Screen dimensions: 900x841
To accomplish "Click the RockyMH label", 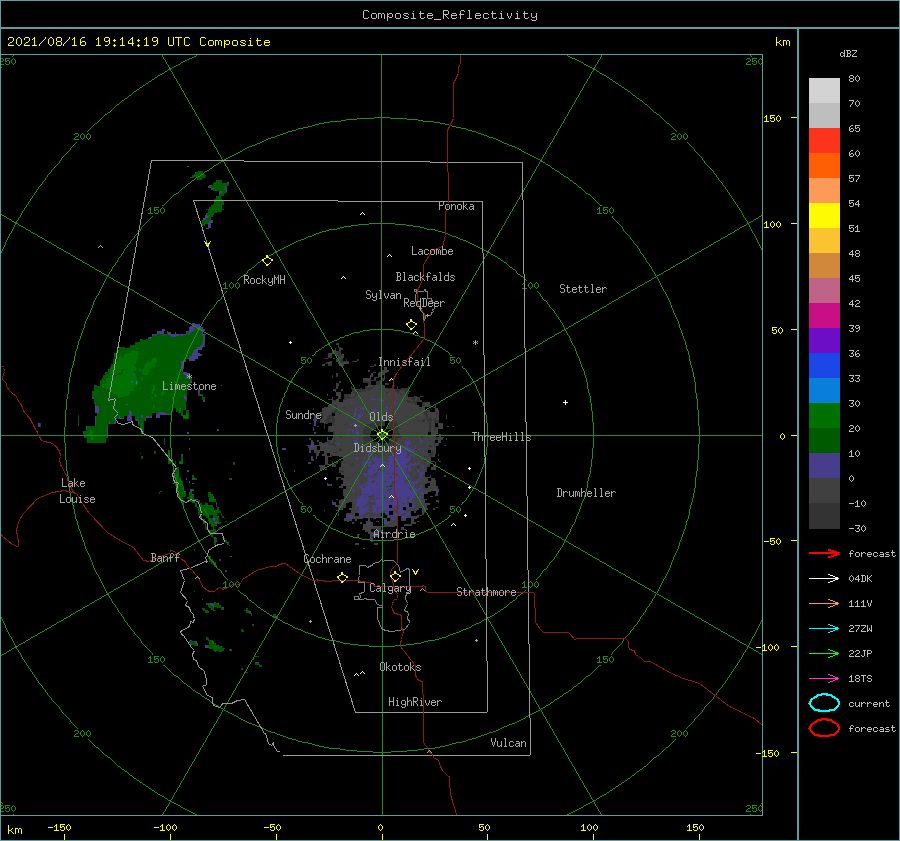I will [264, 280].
